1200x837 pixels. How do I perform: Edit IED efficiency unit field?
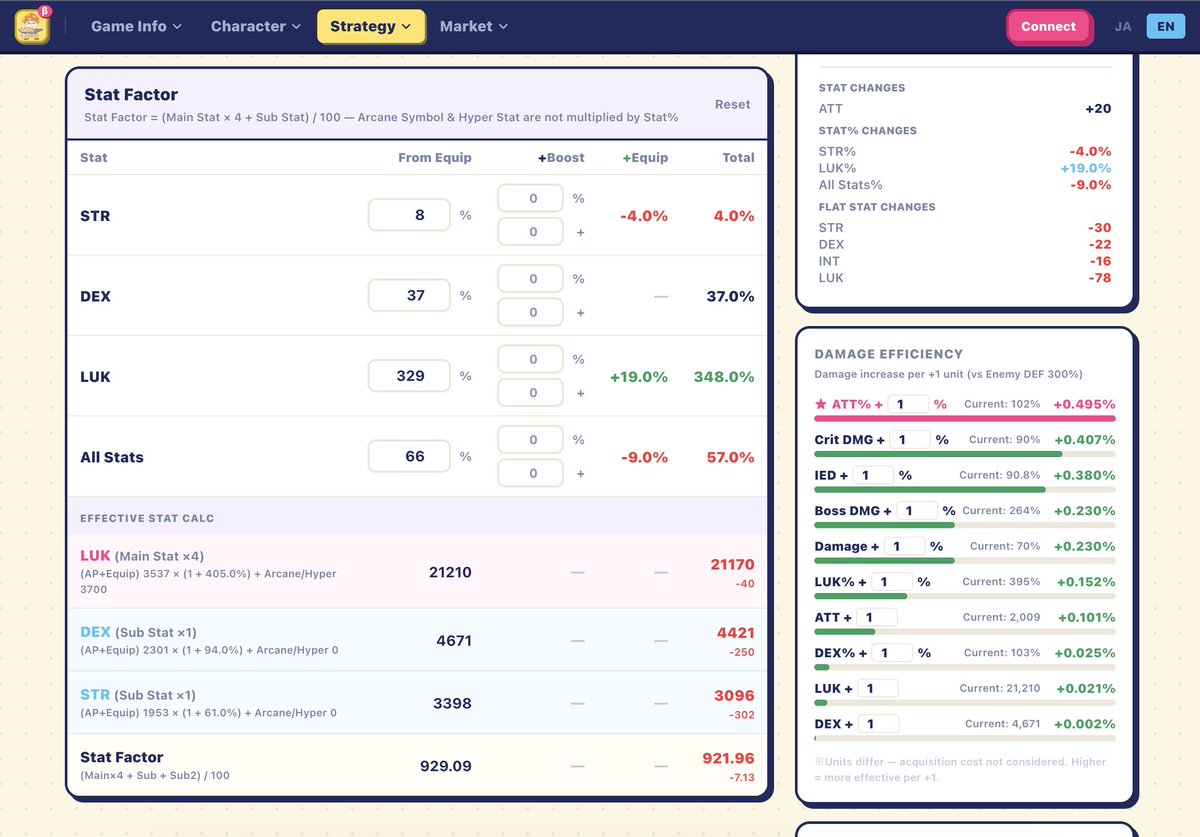[873, 475]
